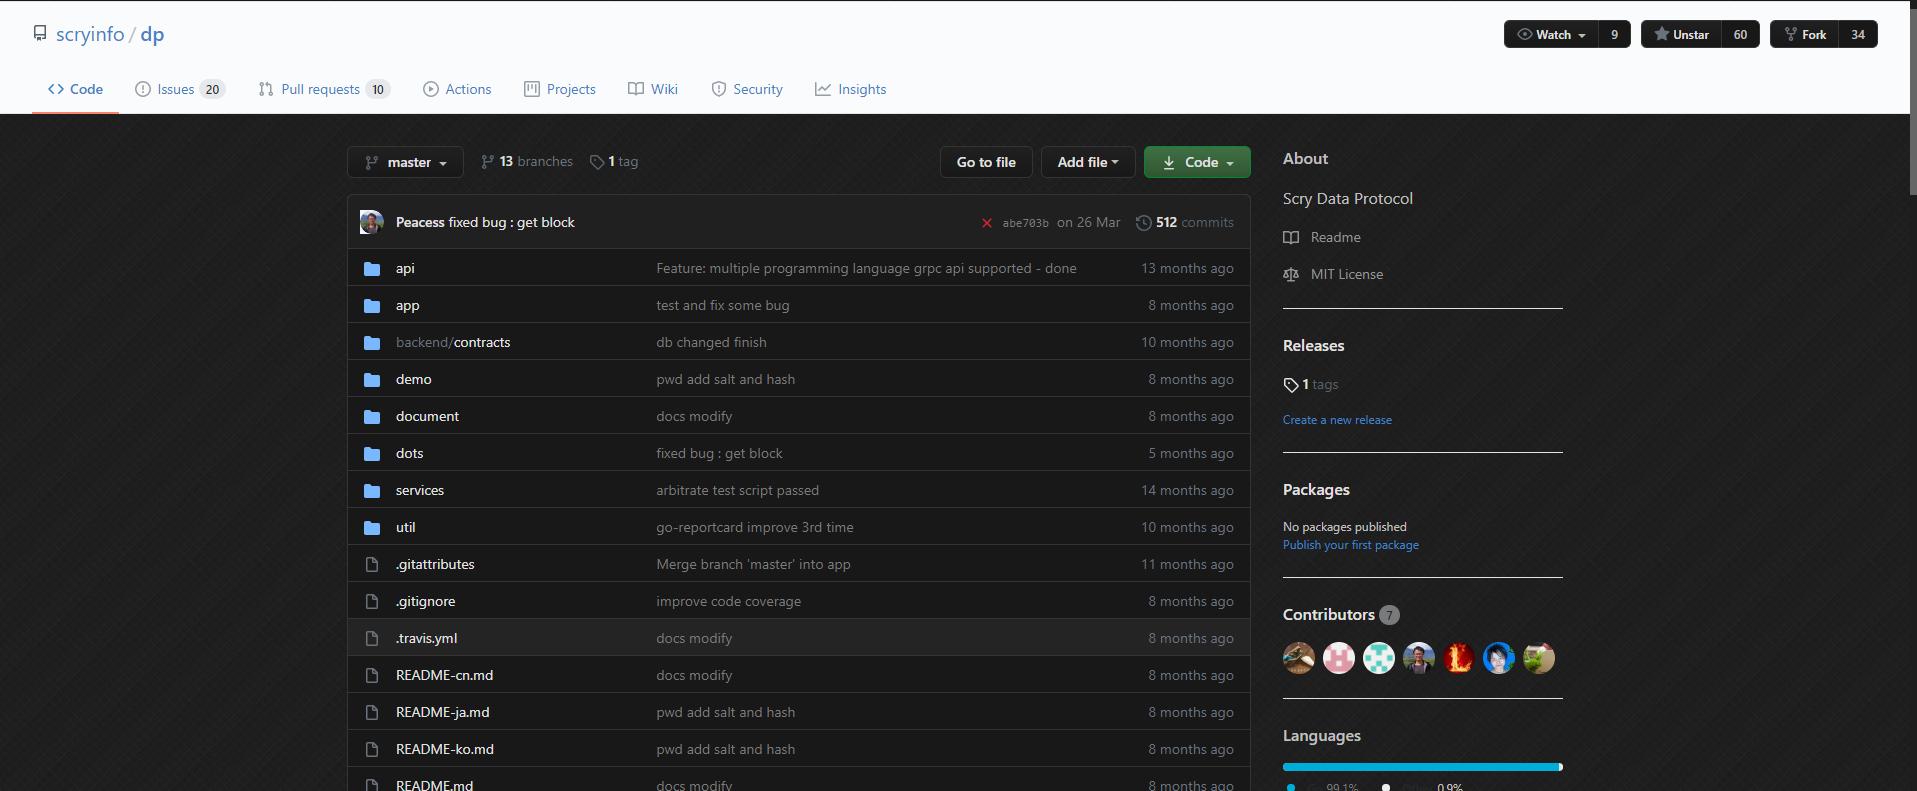Click the .travis.yml file icon
The image size is (1917, 791).
[372, 638]
